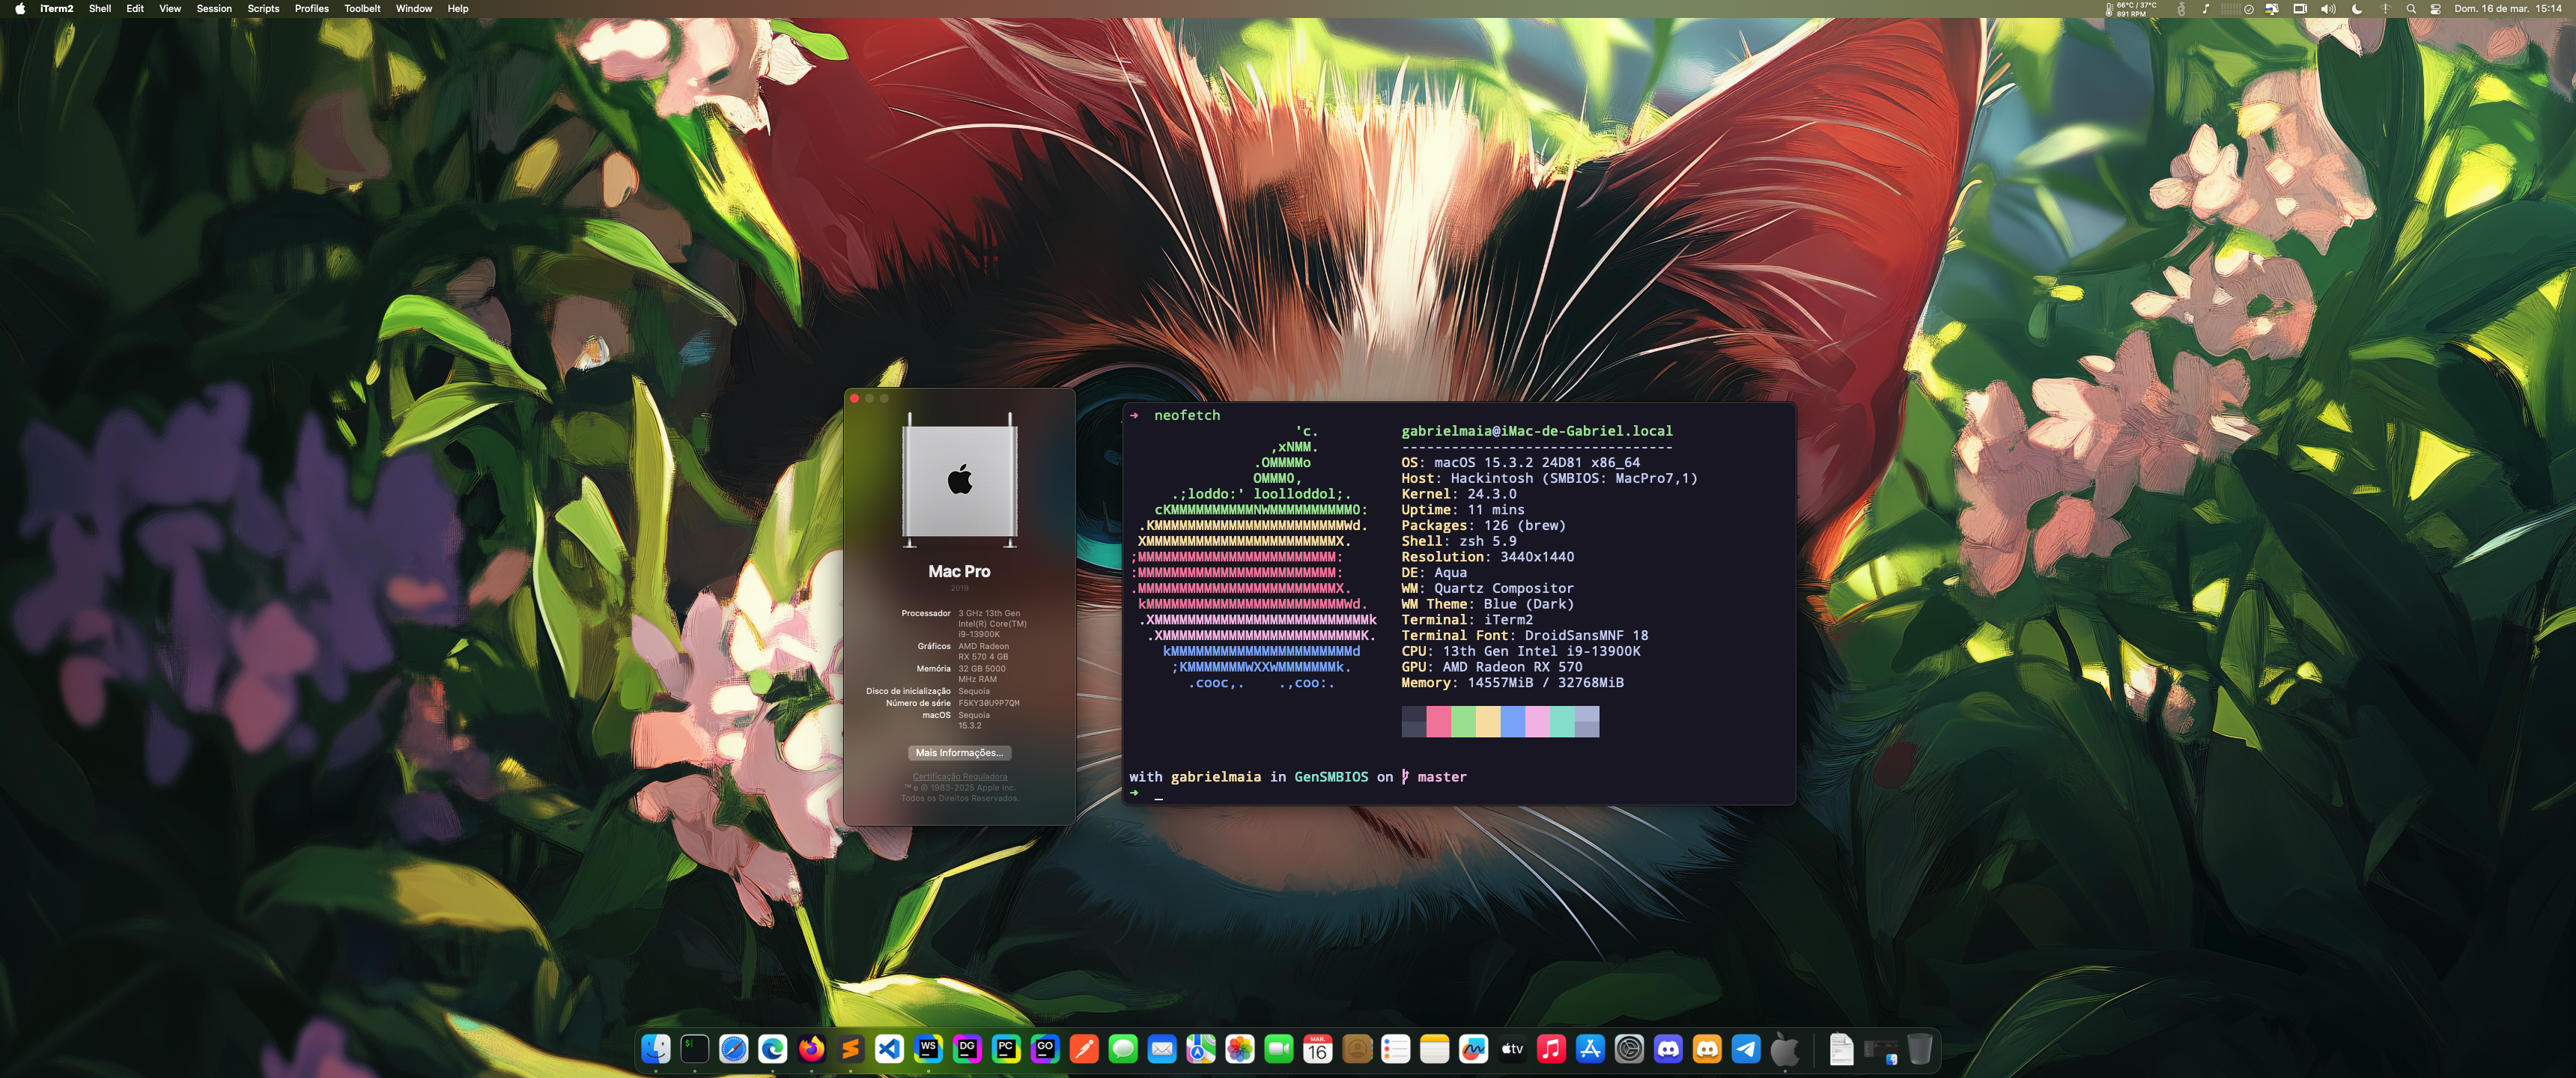The height and width of the screenshot is (1078, 2576).
Task: Expand the temperature and fan stats menu
Action: pos(2131,9)
